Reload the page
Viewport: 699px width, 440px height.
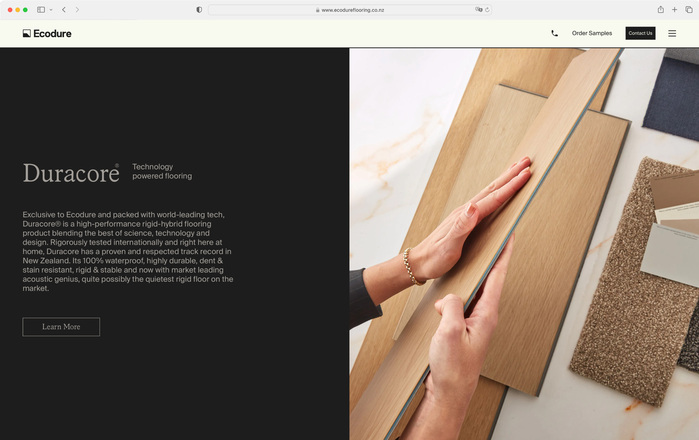point(487,9)
